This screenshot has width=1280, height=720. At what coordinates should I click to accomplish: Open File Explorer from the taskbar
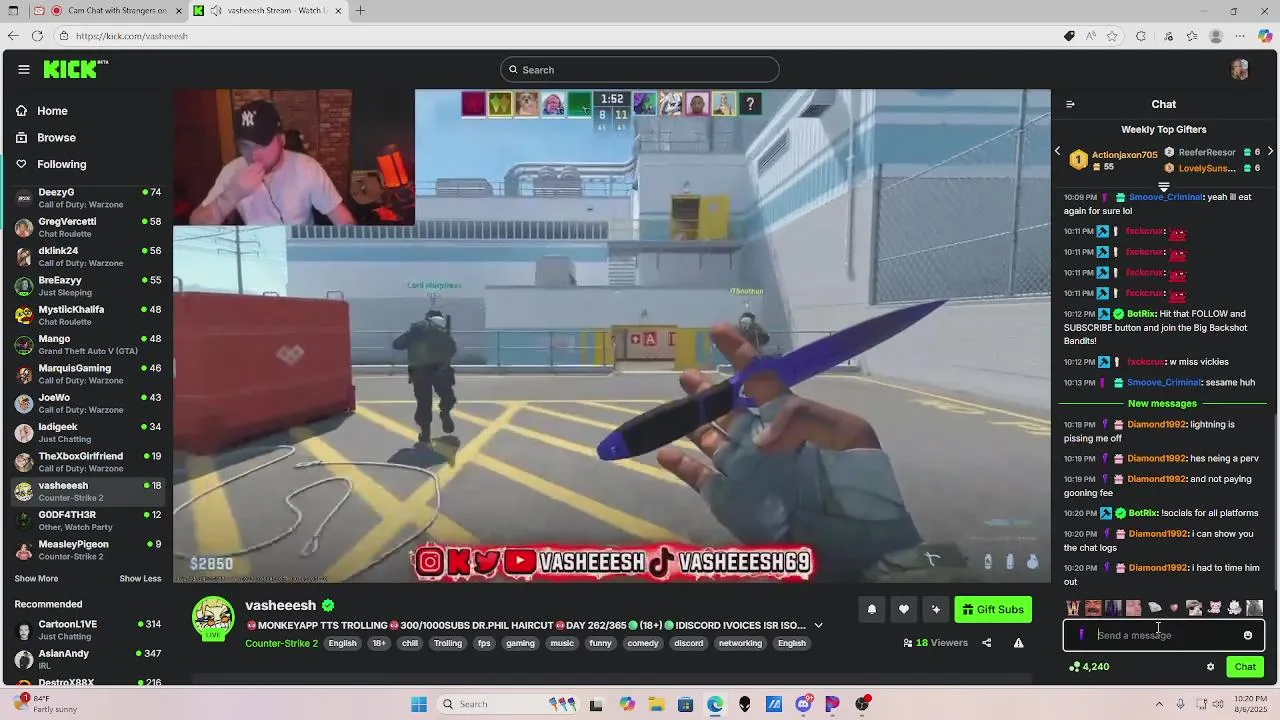(x=656, y=704)
